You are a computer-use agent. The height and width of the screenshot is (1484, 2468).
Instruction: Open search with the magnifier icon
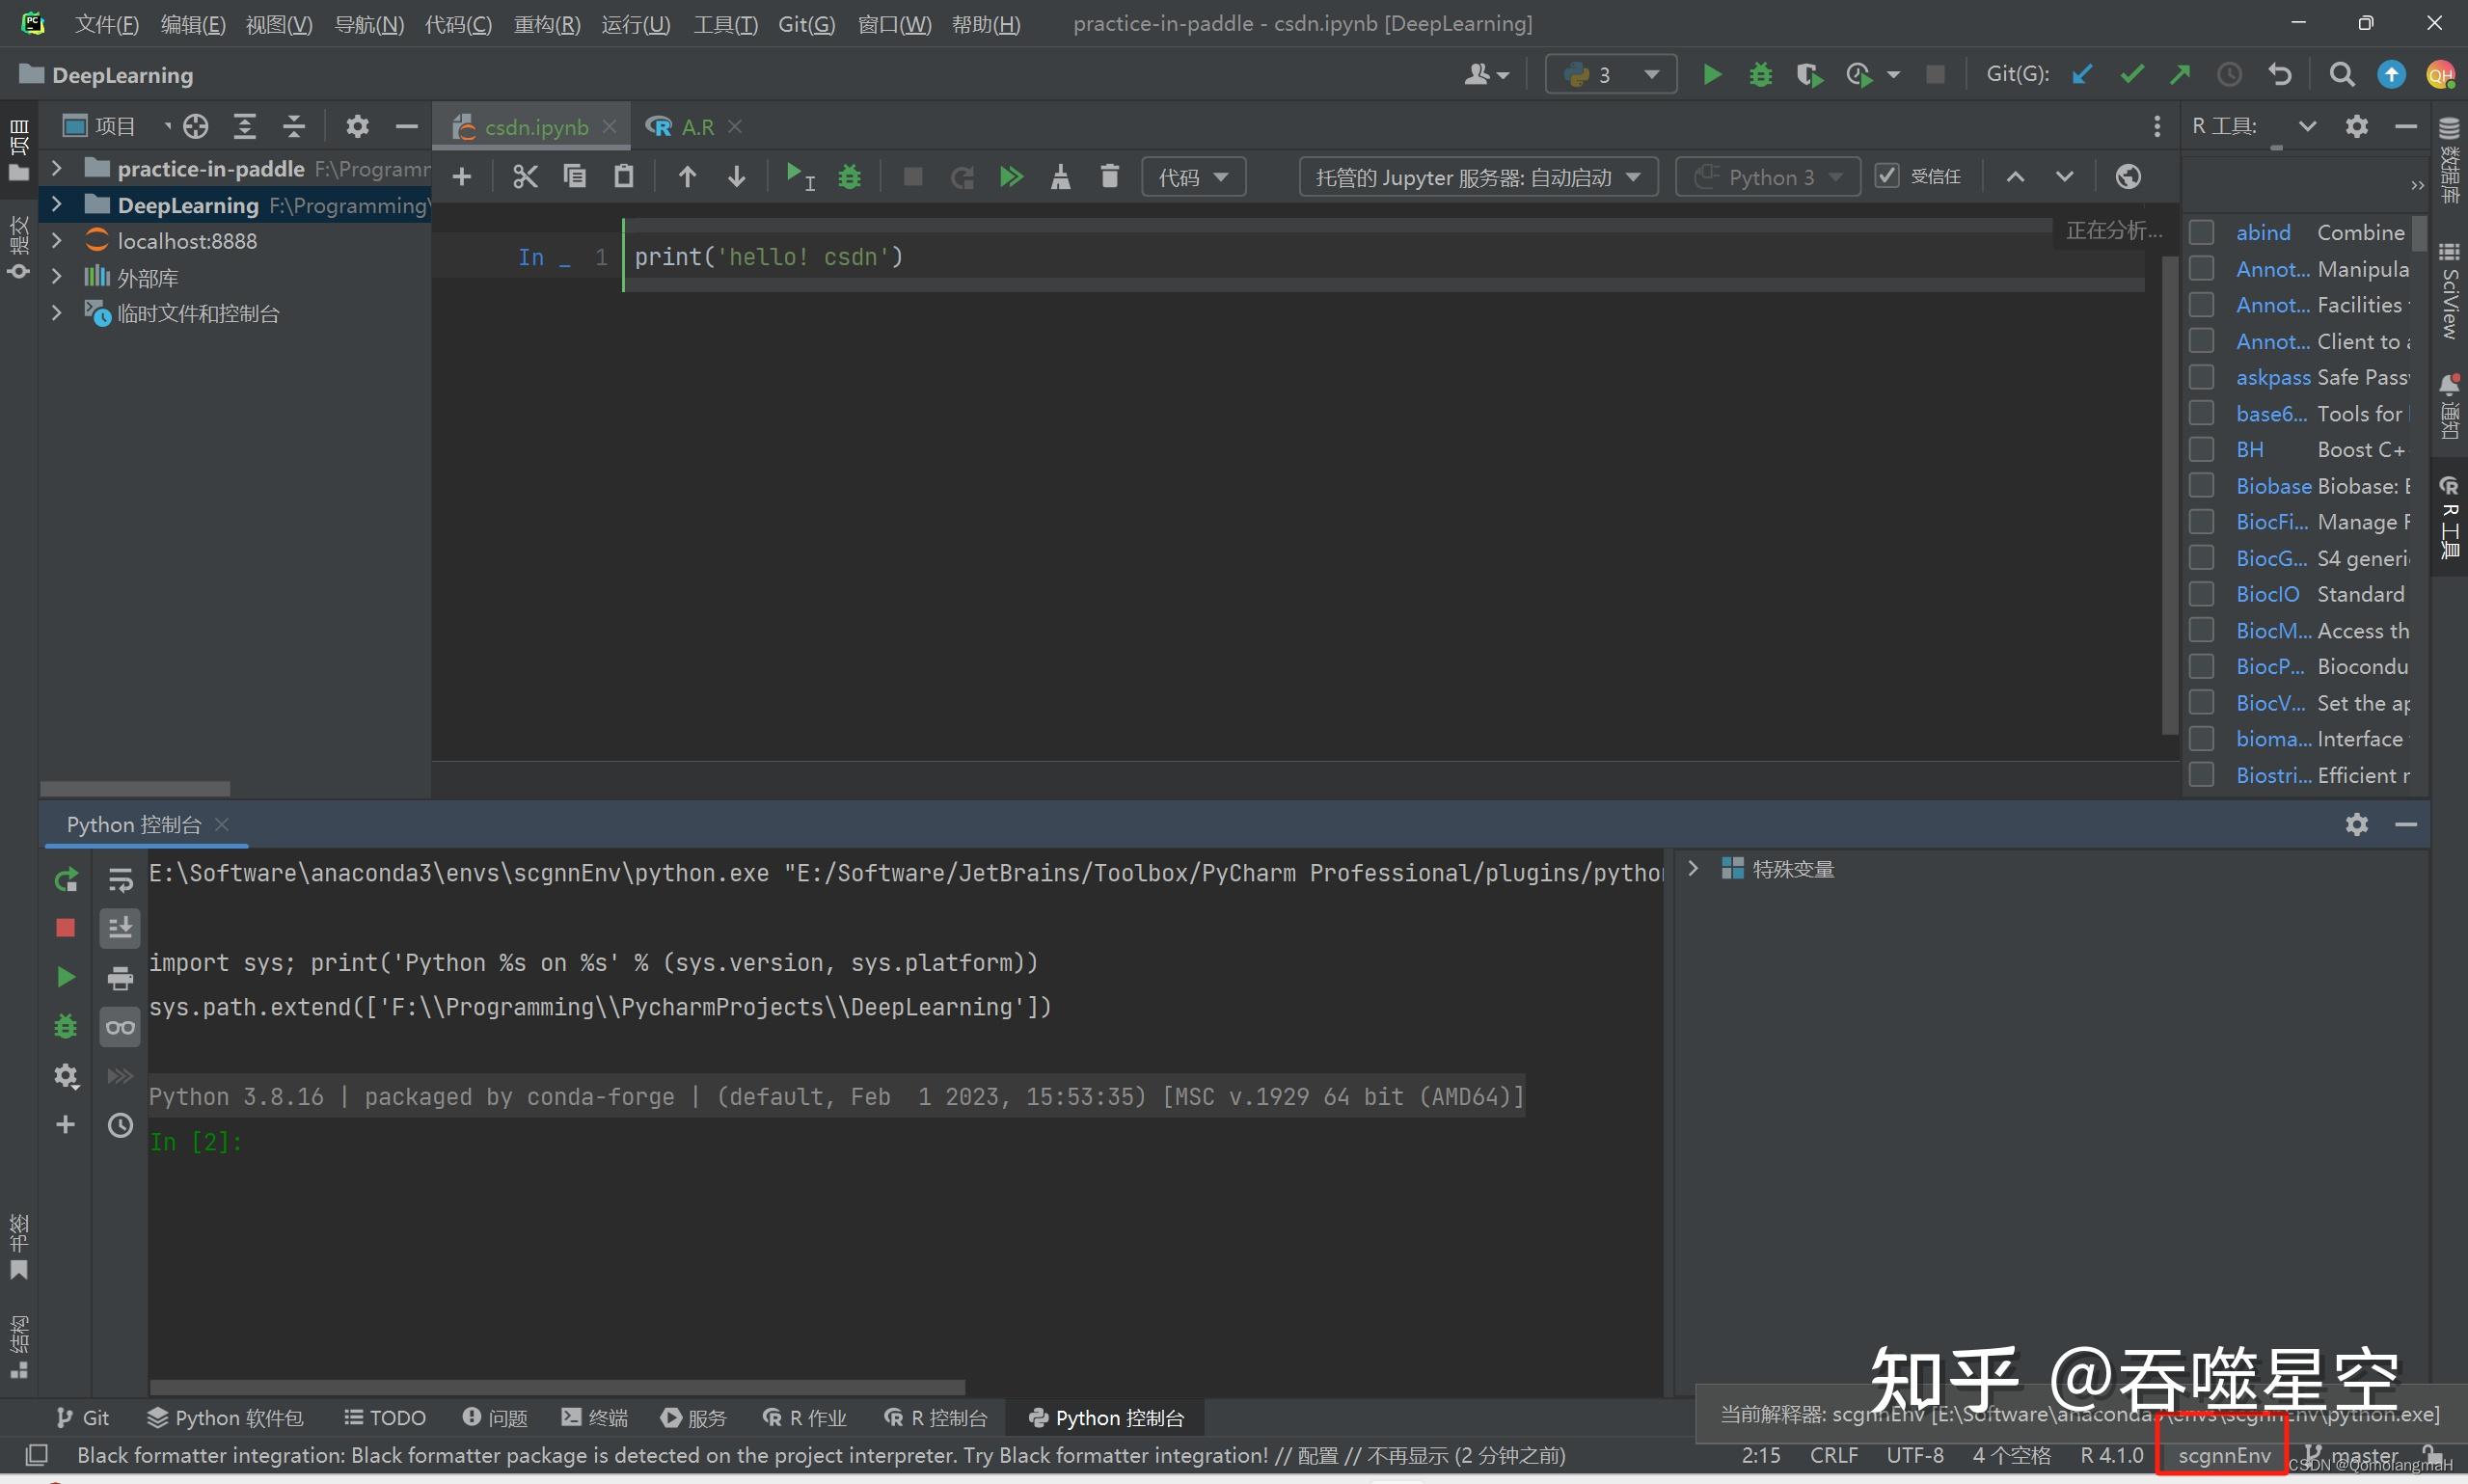tap(2342, 74)
